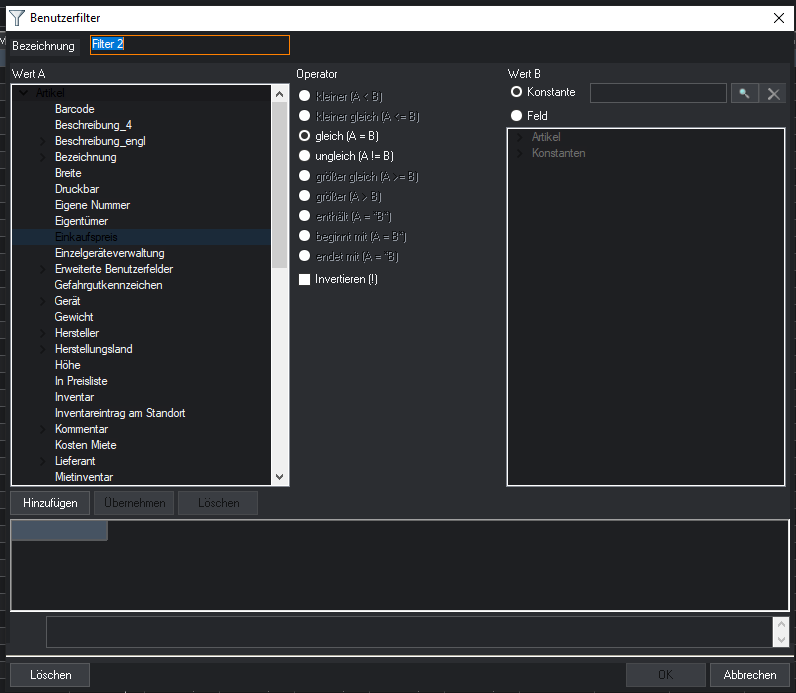Expand the Gerät tree node
This screenshot has width=796, height=693.
click(x=43, y=301)
